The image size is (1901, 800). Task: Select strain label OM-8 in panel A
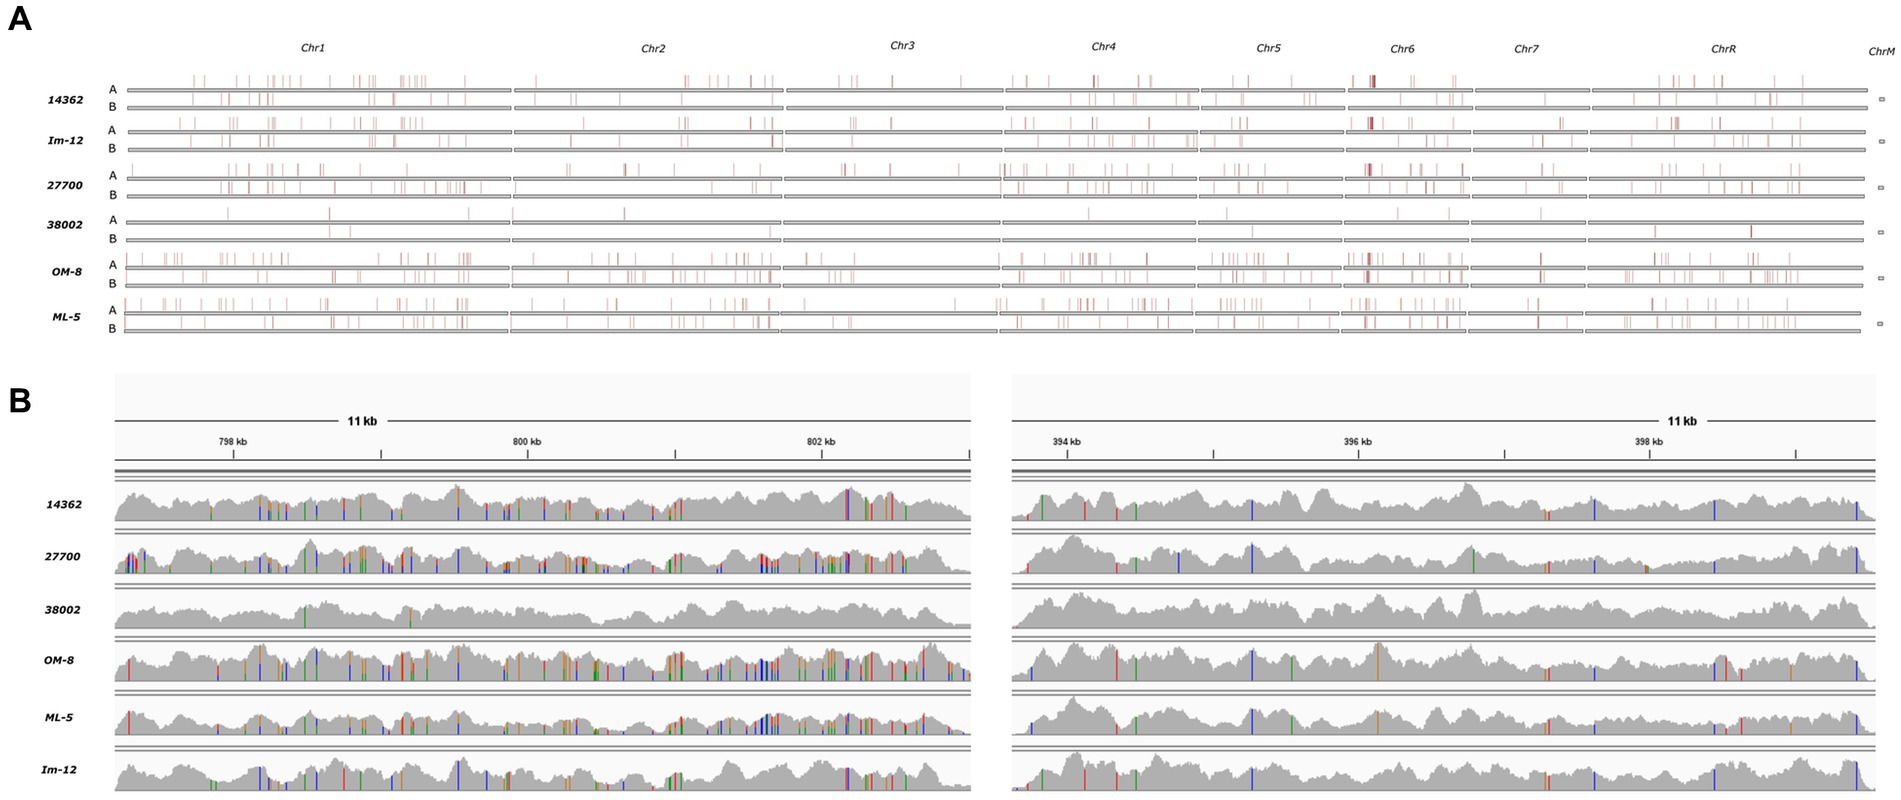coord(67,272)
